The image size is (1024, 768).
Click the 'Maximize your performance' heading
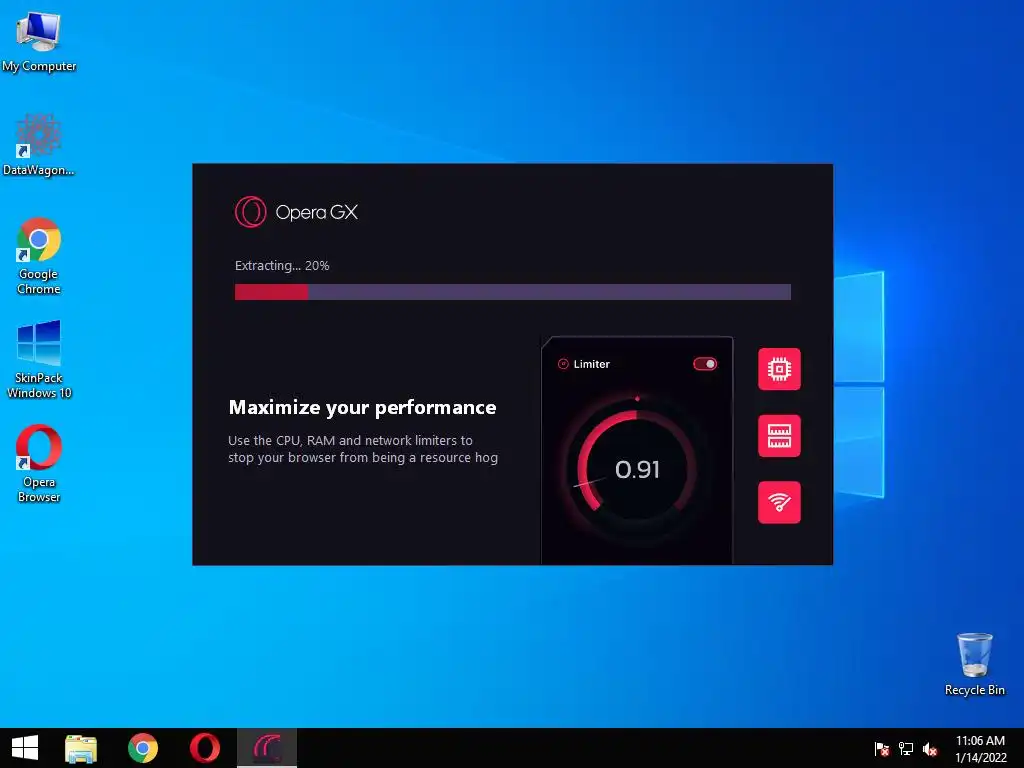coord(362,408)
